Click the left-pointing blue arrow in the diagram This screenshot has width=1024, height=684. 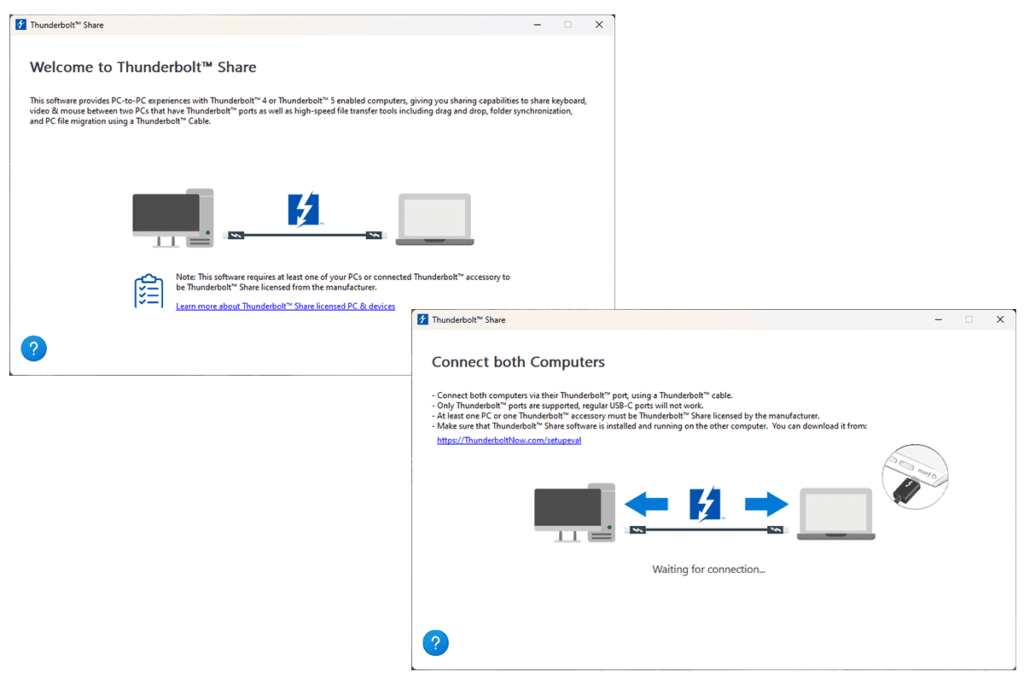coord(646,504)
